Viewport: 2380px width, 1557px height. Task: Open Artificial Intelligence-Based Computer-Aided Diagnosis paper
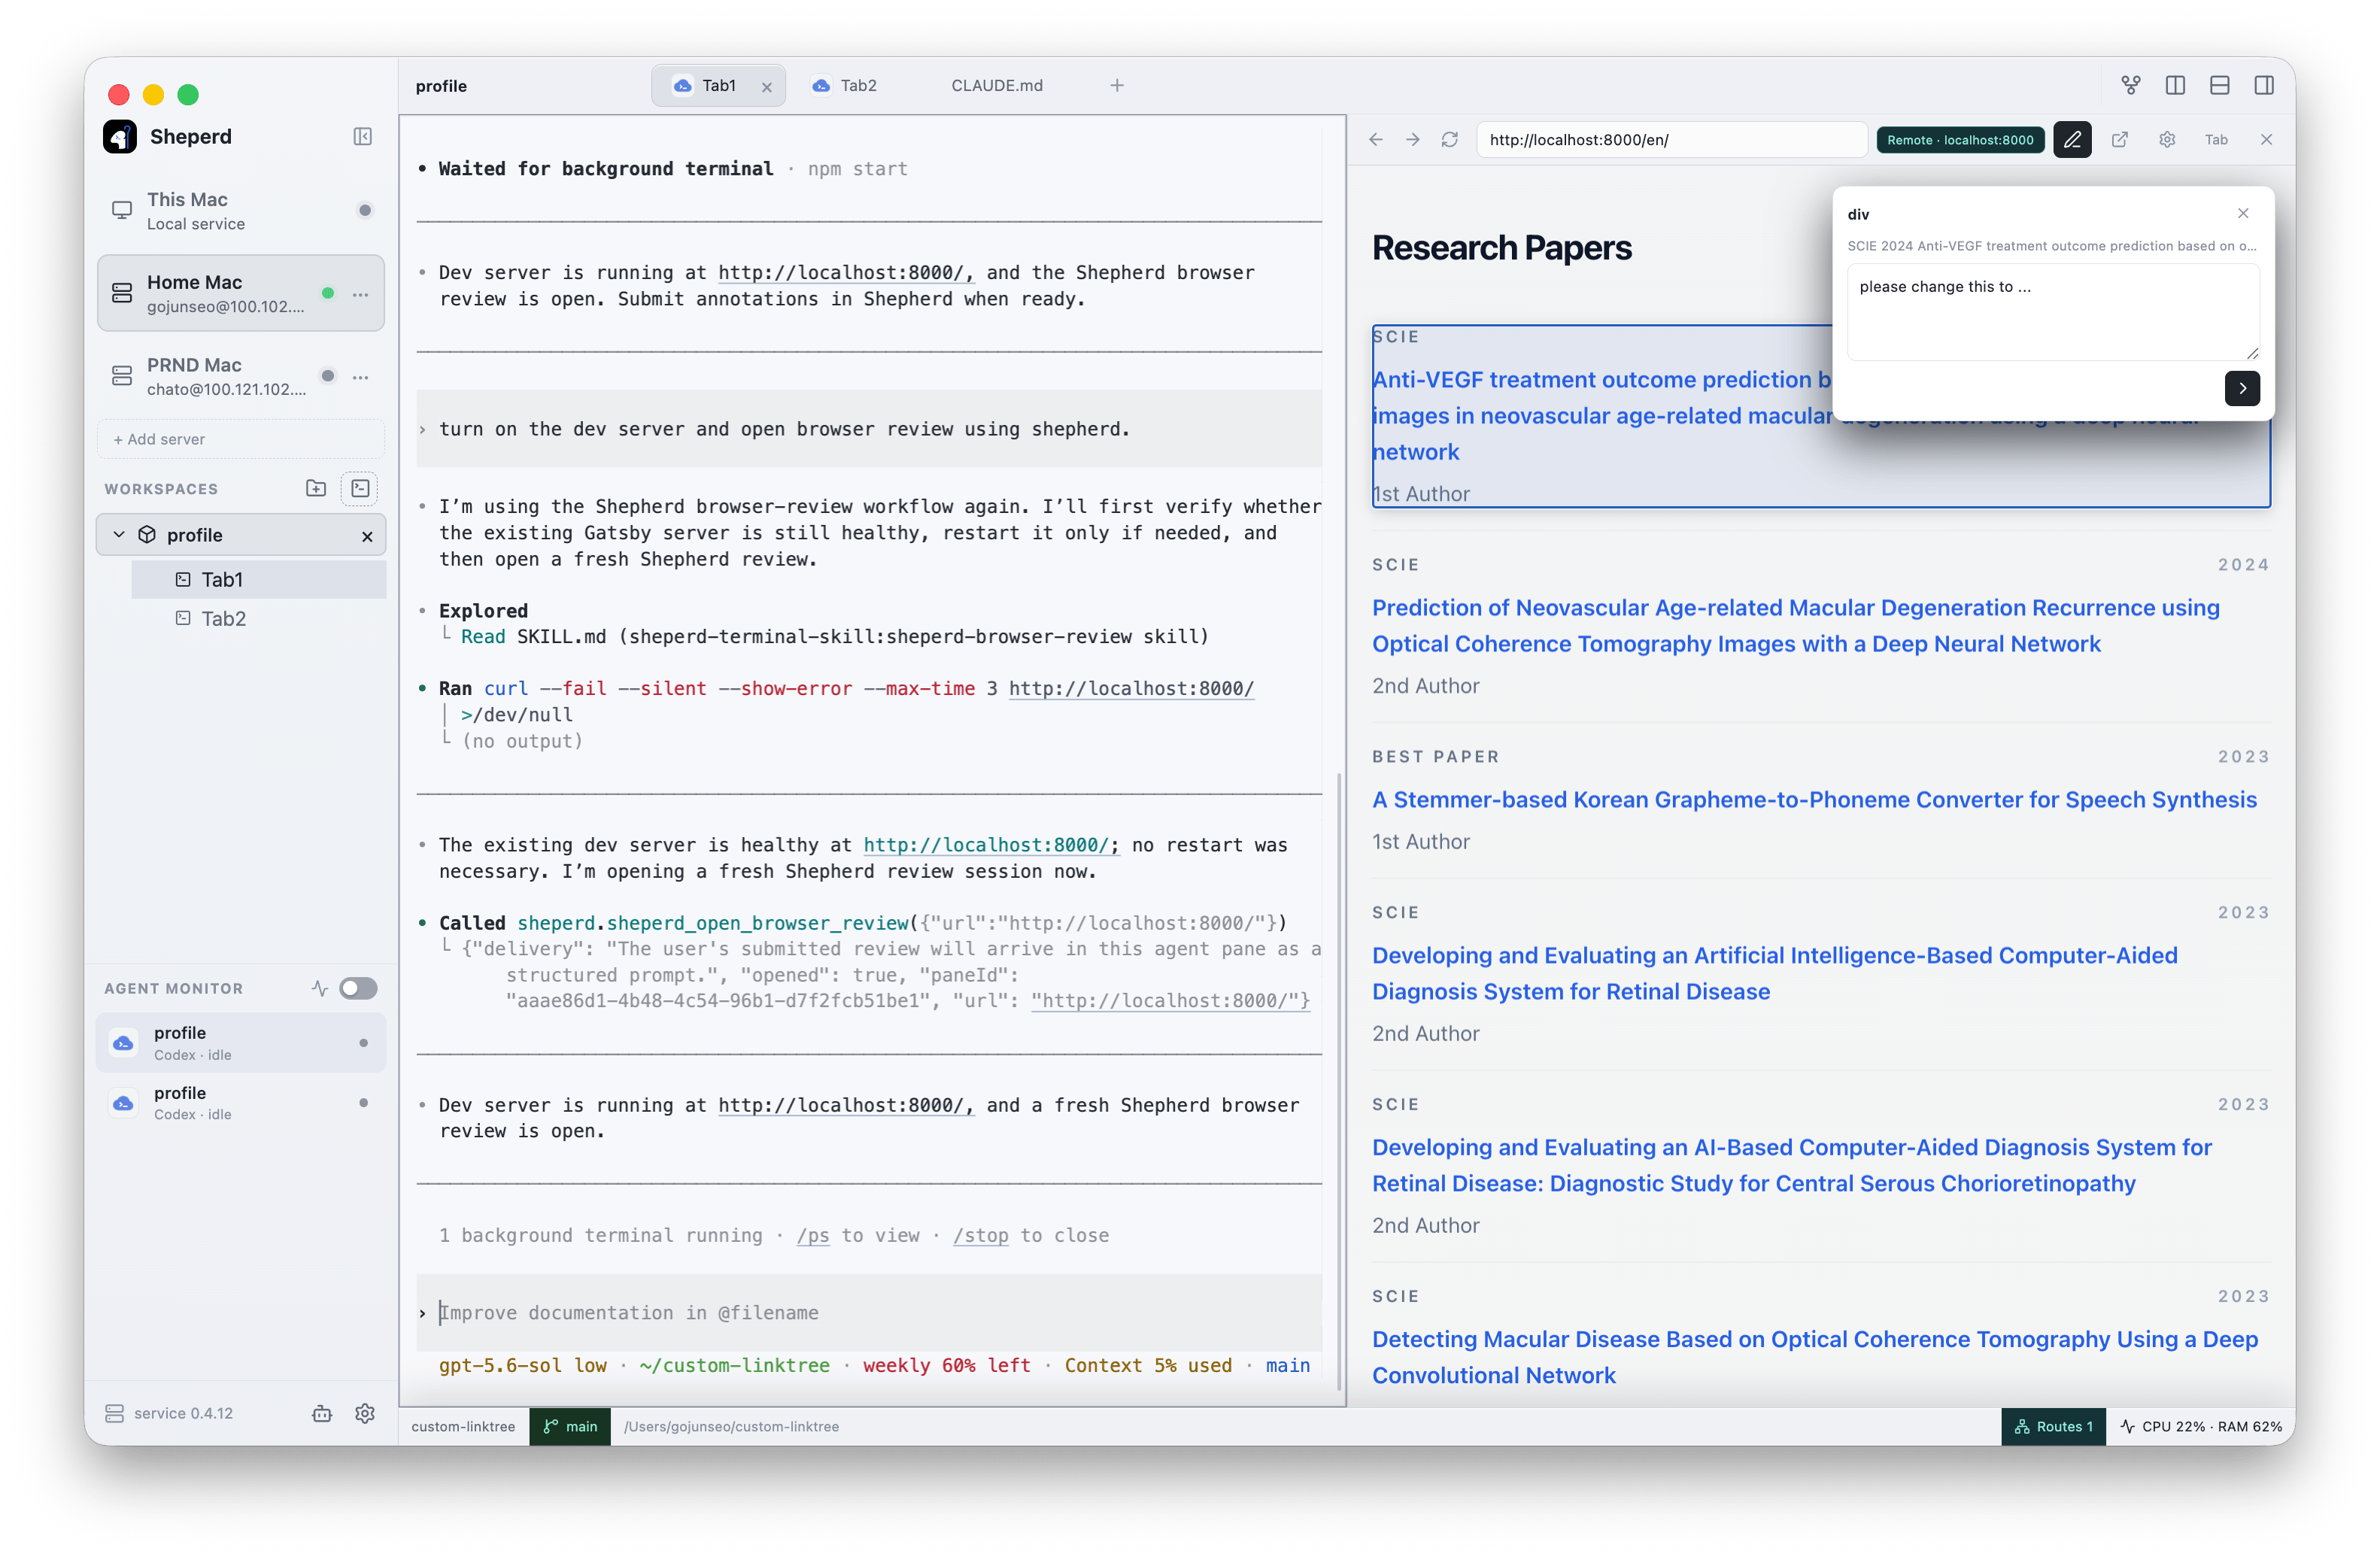(x=1774, y=974)
